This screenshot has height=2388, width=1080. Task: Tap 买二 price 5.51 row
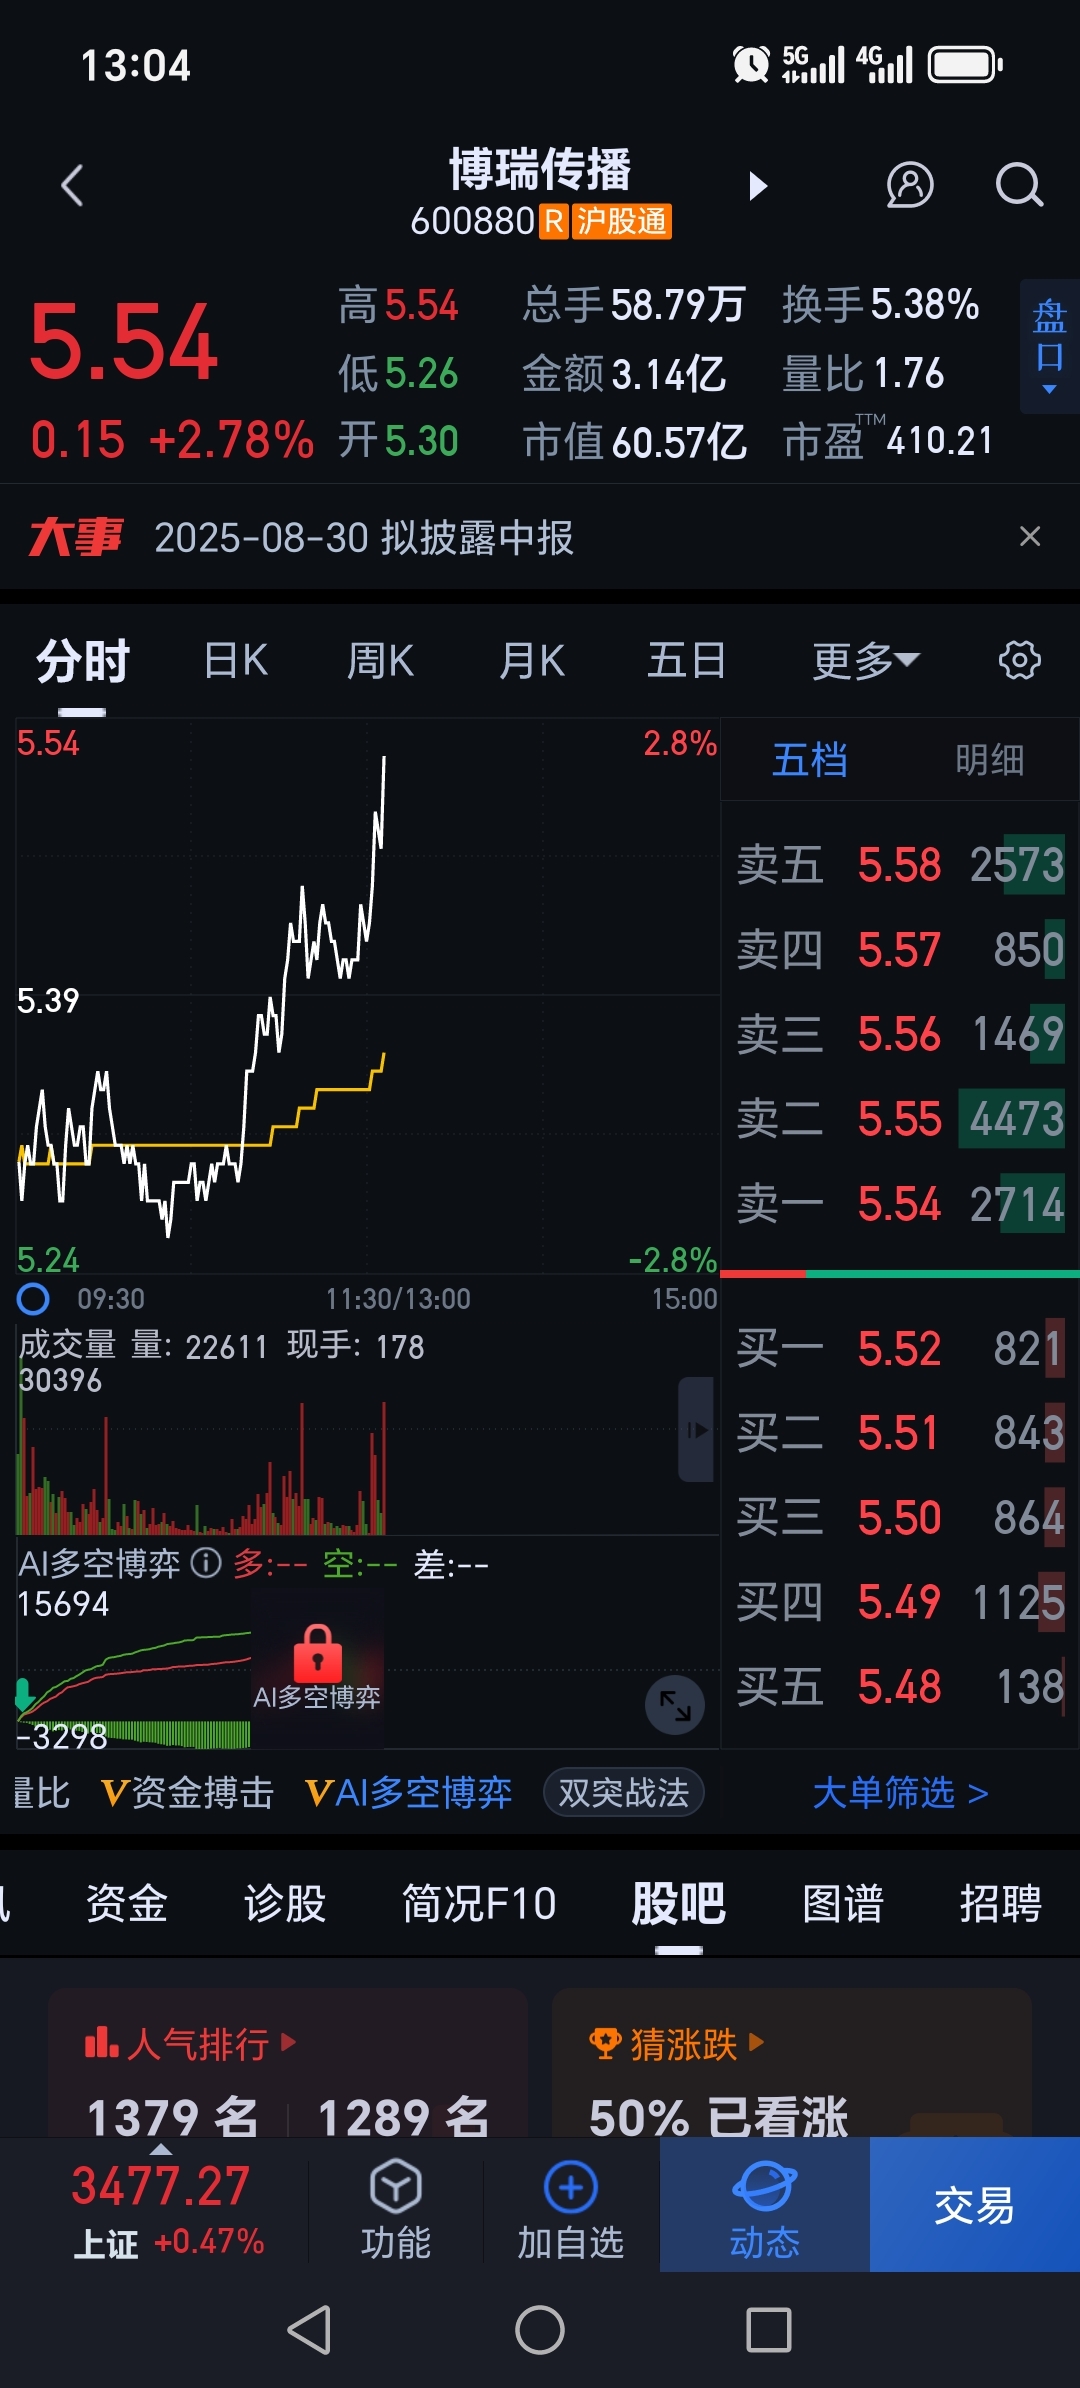[900, 1433]
